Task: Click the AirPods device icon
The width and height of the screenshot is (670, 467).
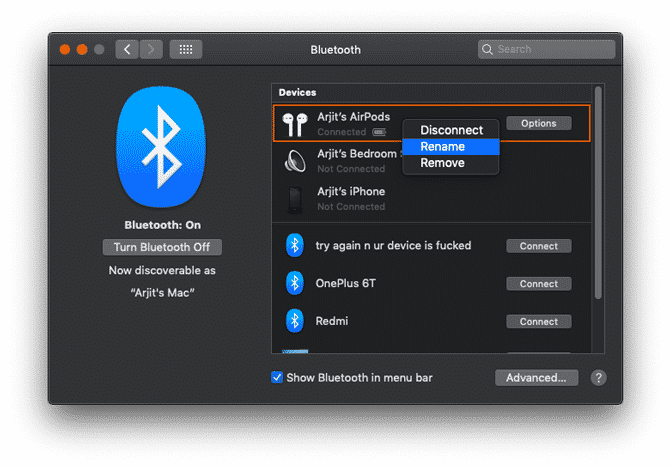Action: pyautogui.click(x=295, y=124)
